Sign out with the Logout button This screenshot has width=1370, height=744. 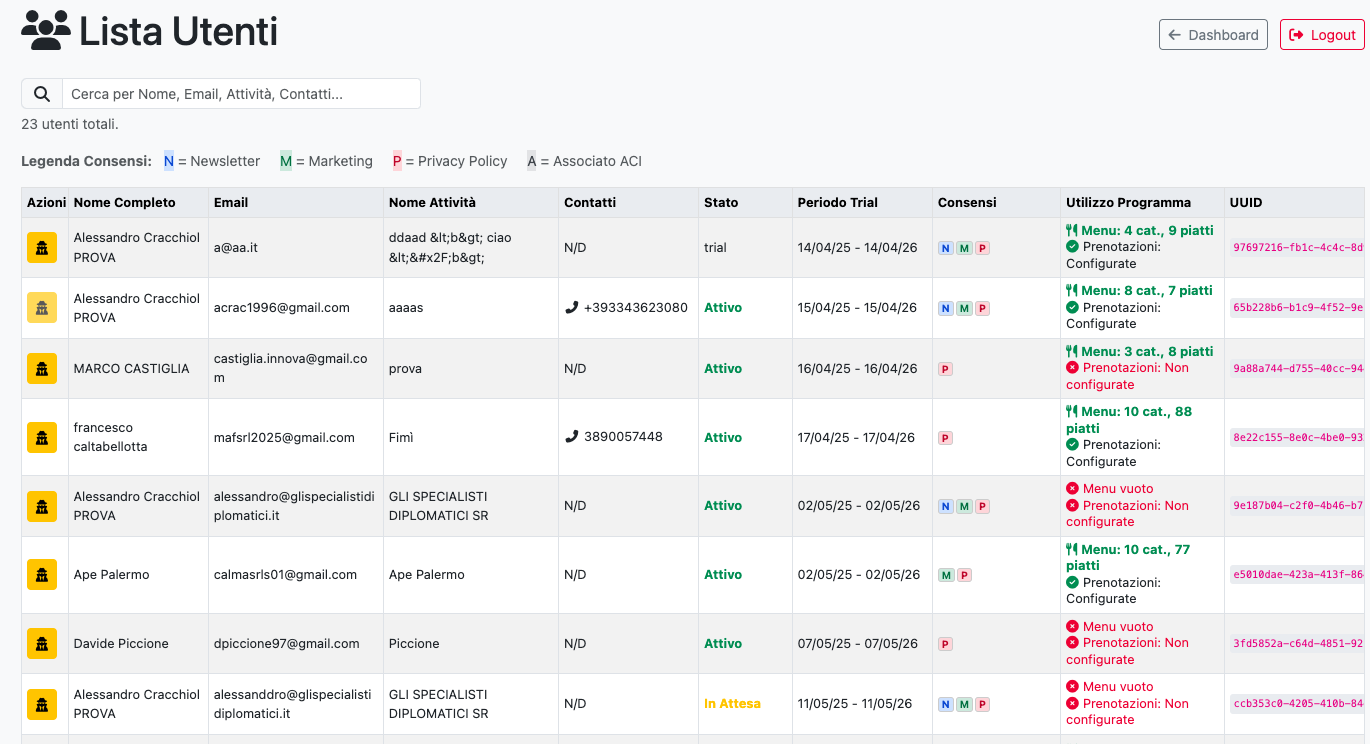pos(1322,35)
